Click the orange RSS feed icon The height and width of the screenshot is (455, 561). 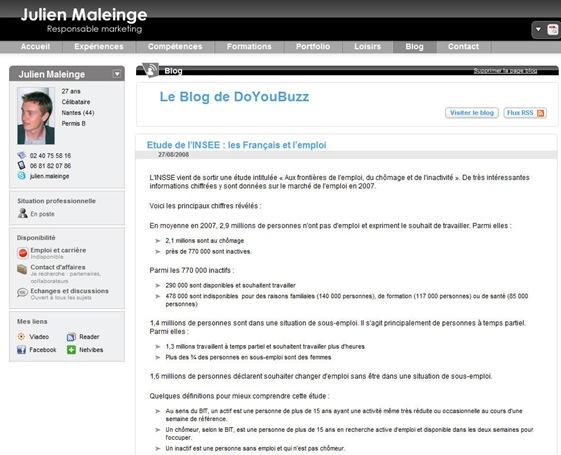coord(541,113)
